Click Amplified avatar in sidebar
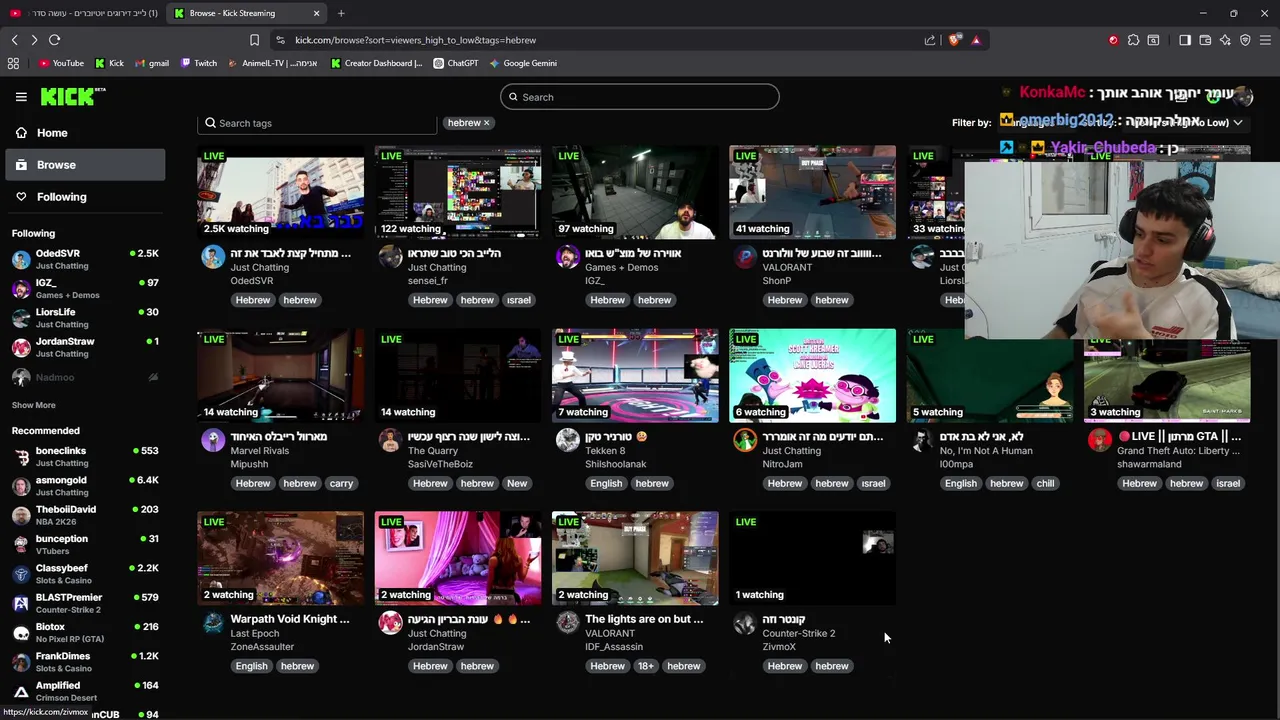The height and width of the screenshot is (720, 1280). (21, 691)
